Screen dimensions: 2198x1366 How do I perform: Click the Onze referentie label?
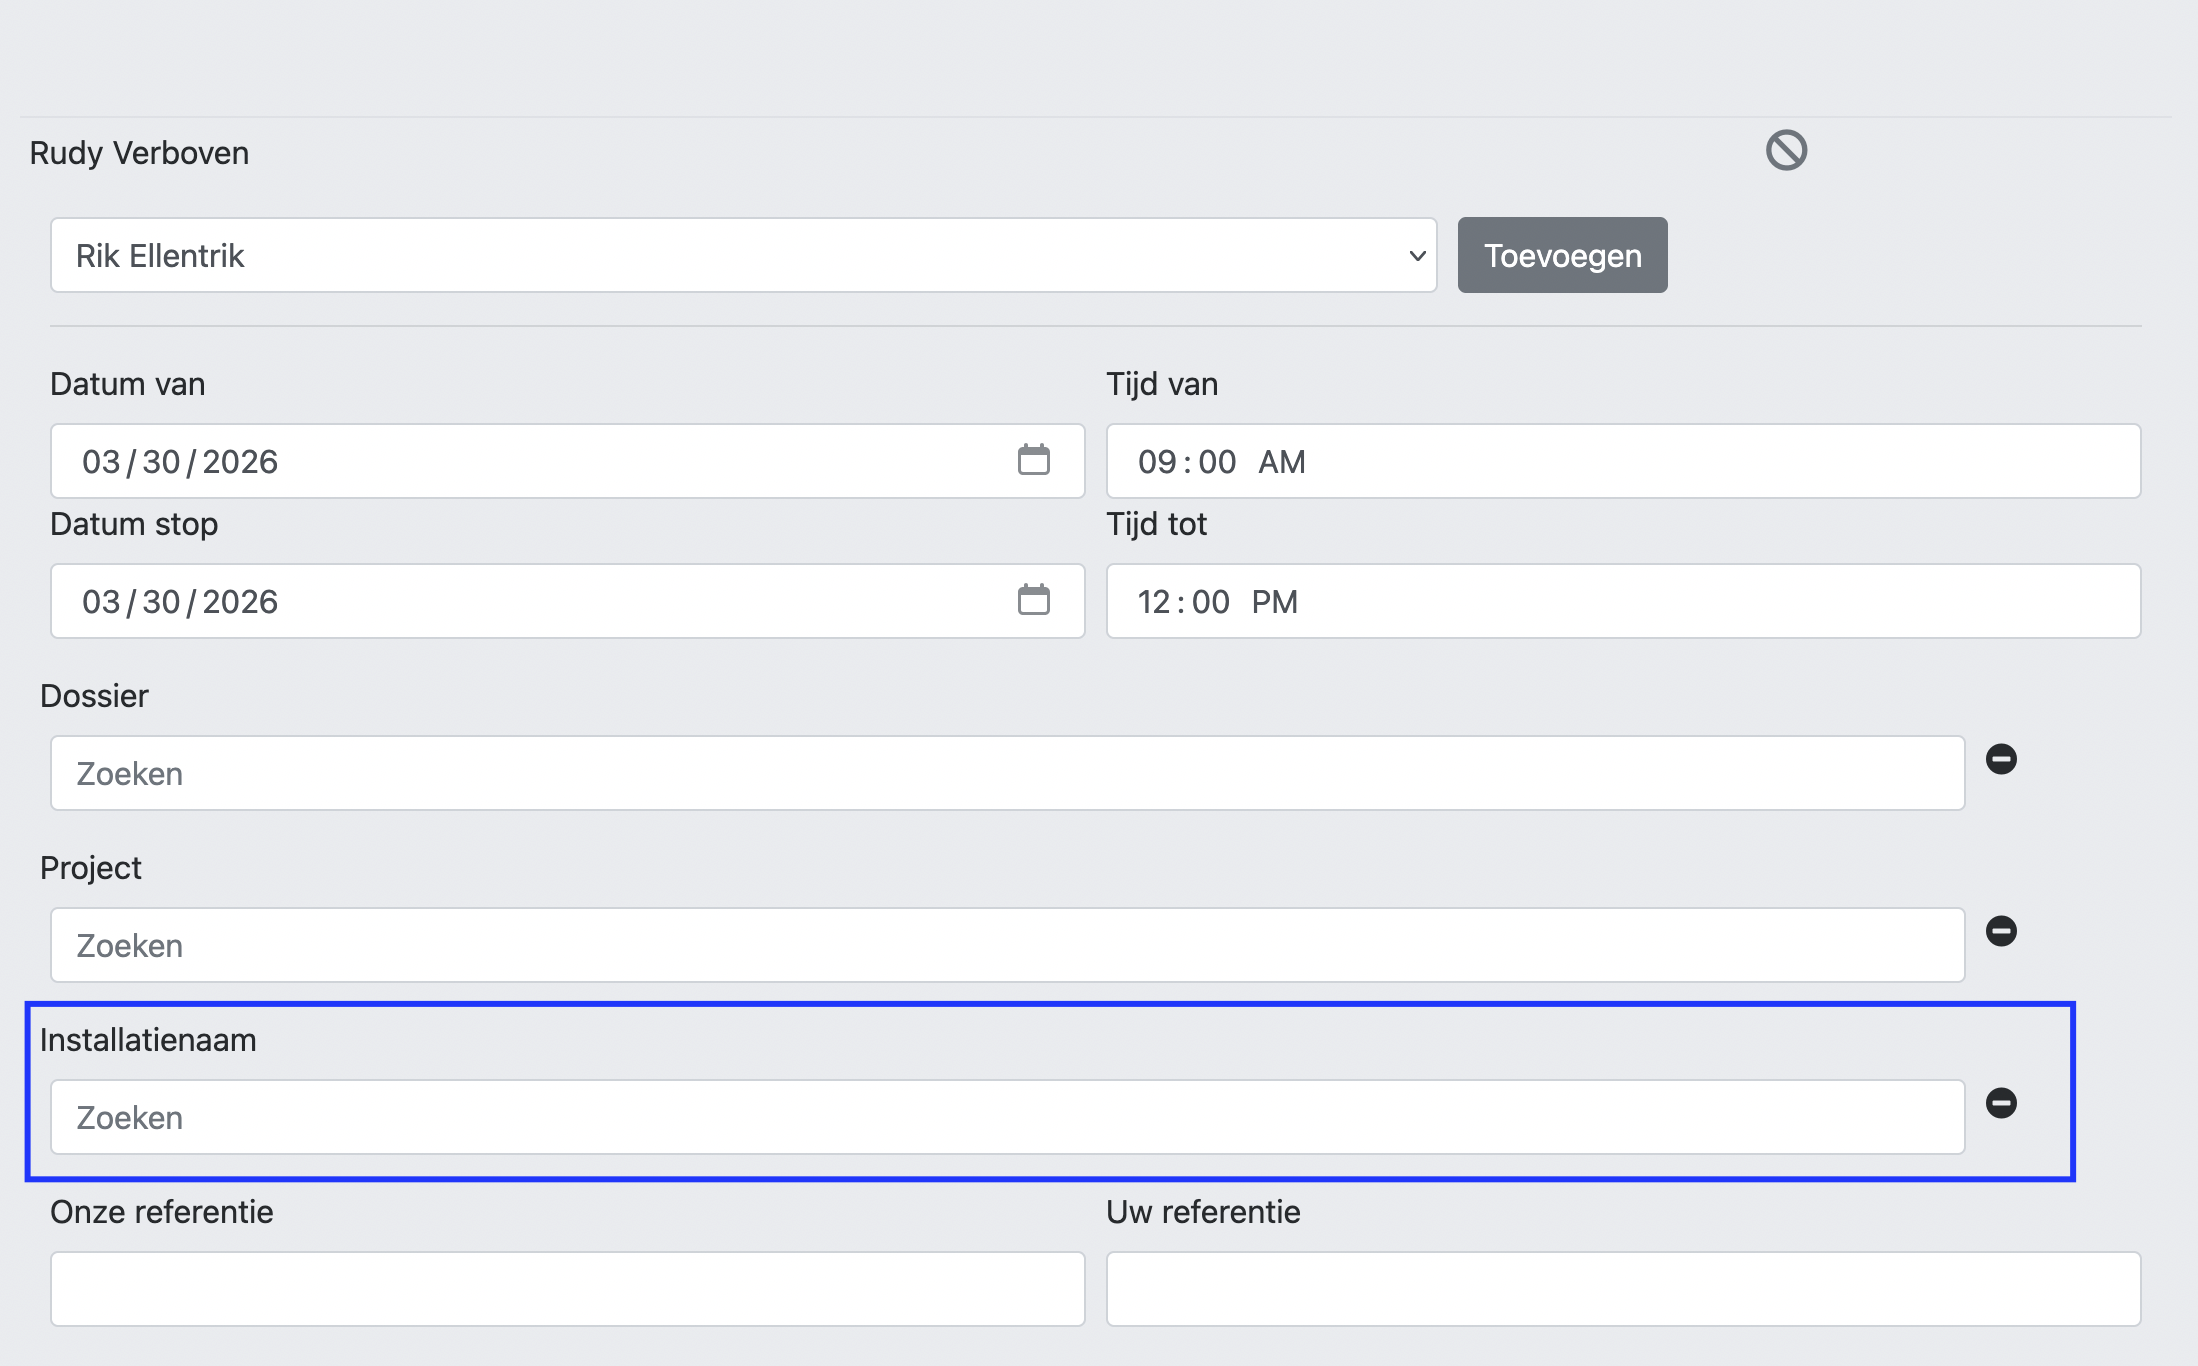[162, 1212]
